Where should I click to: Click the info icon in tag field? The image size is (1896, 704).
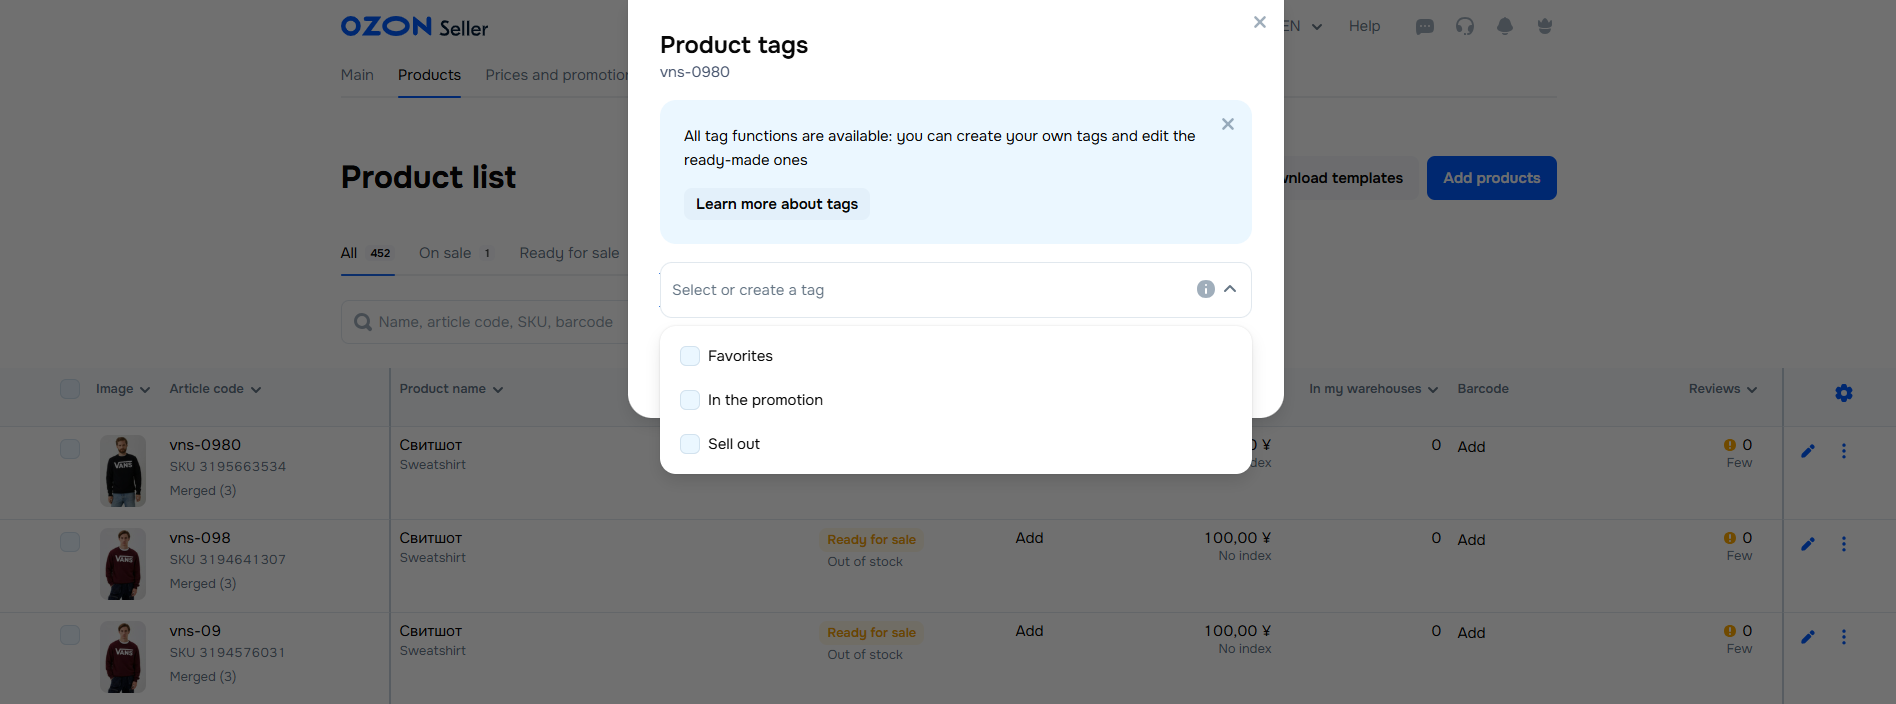1205,289
